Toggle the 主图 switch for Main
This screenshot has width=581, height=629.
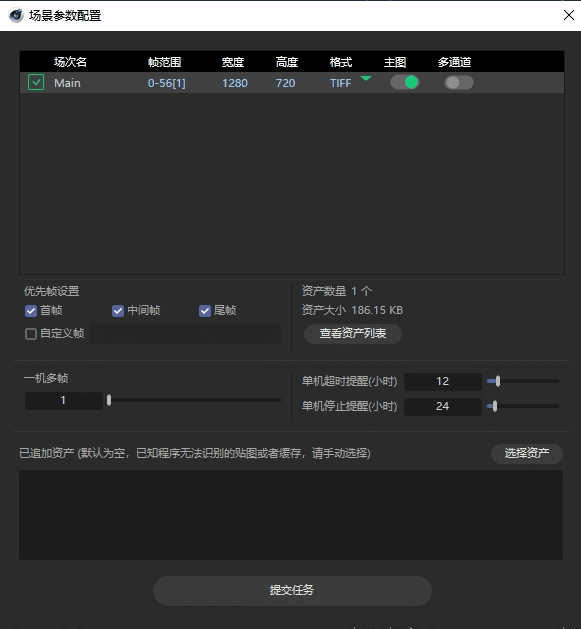tap(405, 83)
